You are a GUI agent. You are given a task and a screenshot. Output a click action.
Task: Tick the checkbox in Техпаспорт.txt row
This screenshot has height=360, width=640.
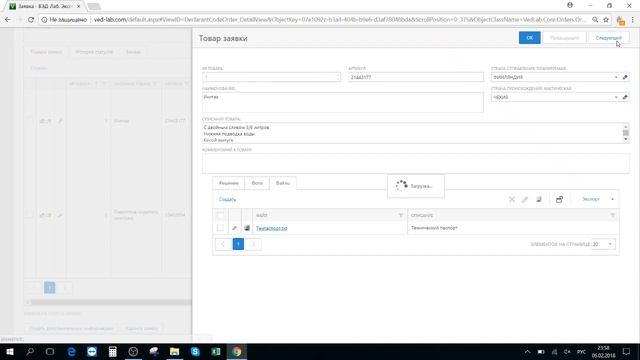220,228
